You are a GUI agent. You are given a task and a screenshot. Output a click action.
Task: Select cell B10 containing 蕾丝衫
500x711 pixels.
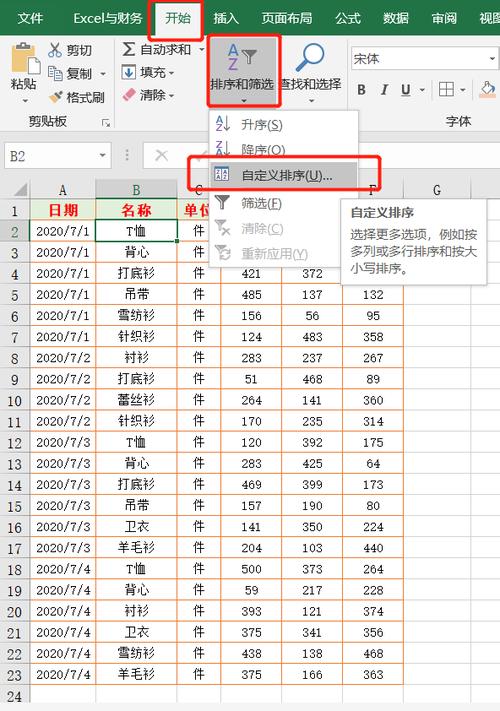(x=136, y=399)
